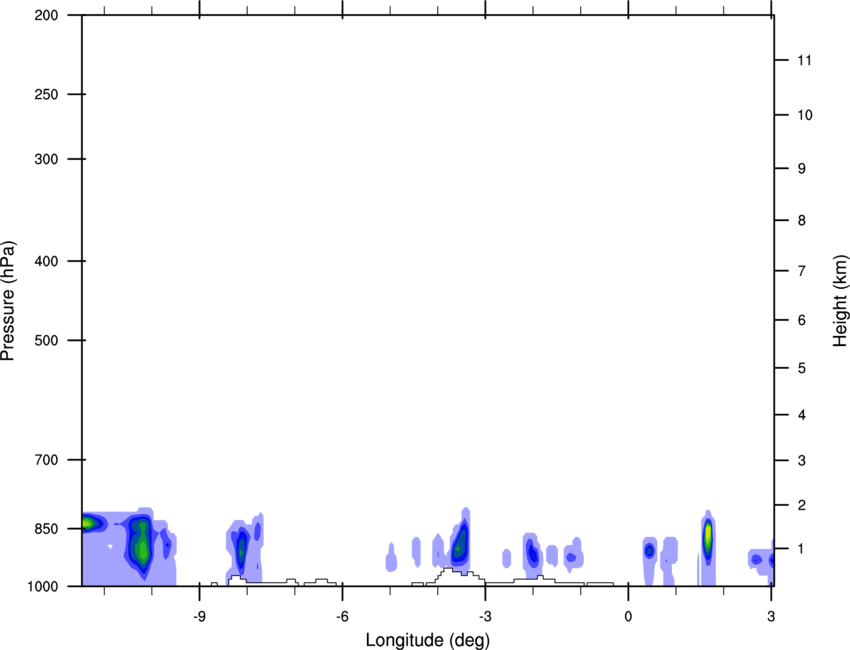Click the 7 km height label
The width and height of the screenshot is (850, 650).
click(801, 271)
